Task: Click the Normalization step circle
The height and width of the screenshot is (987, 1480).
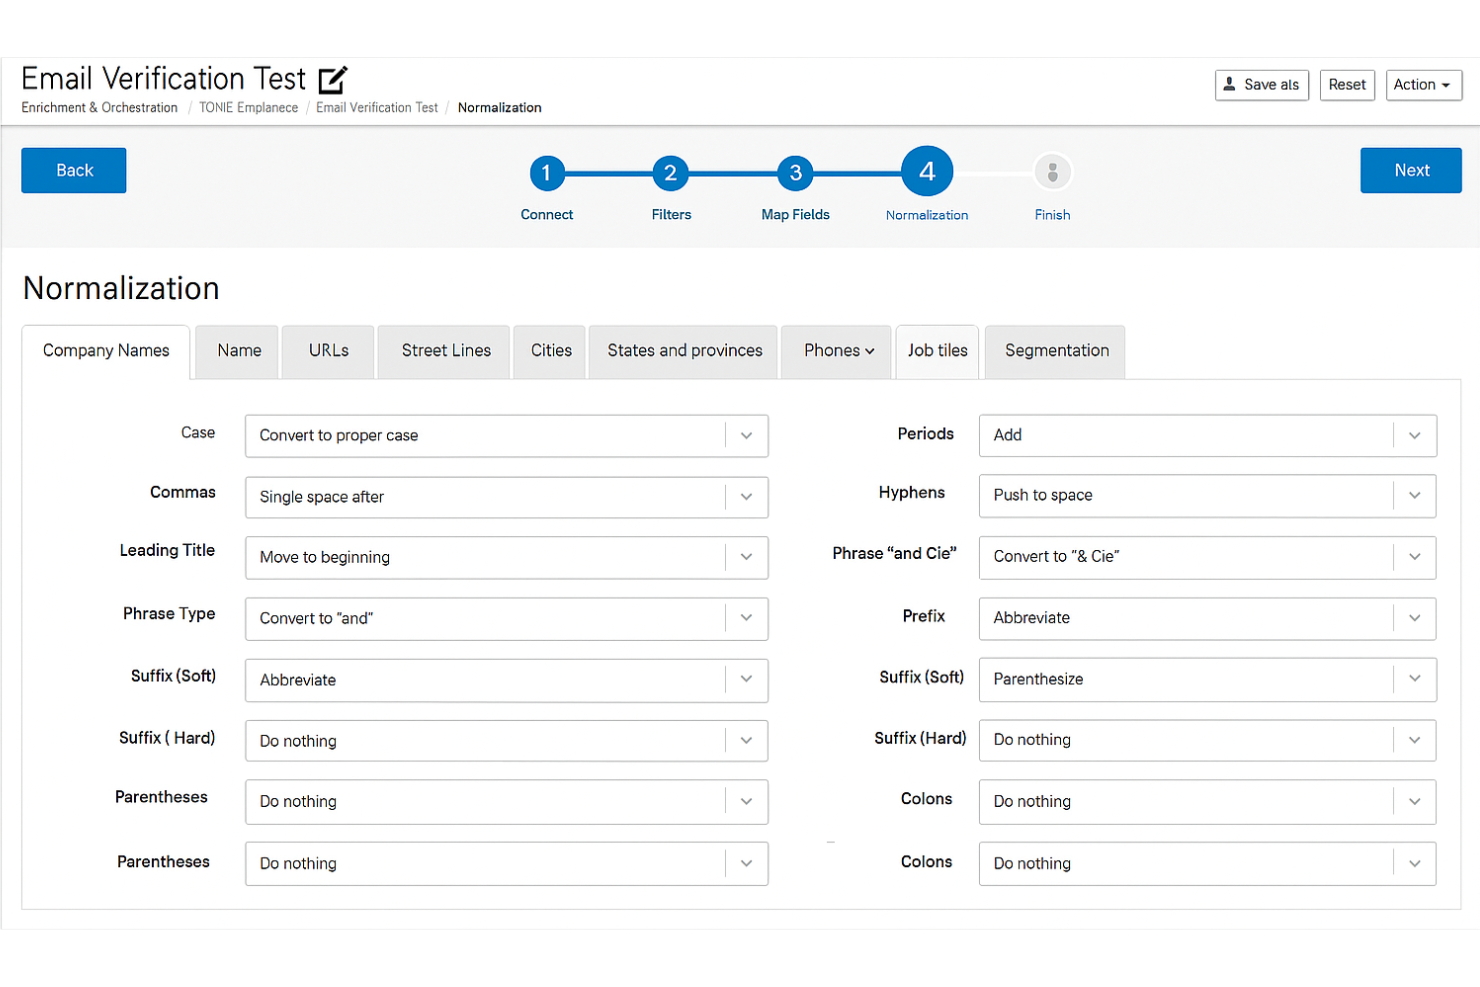Action: point(926,172)
